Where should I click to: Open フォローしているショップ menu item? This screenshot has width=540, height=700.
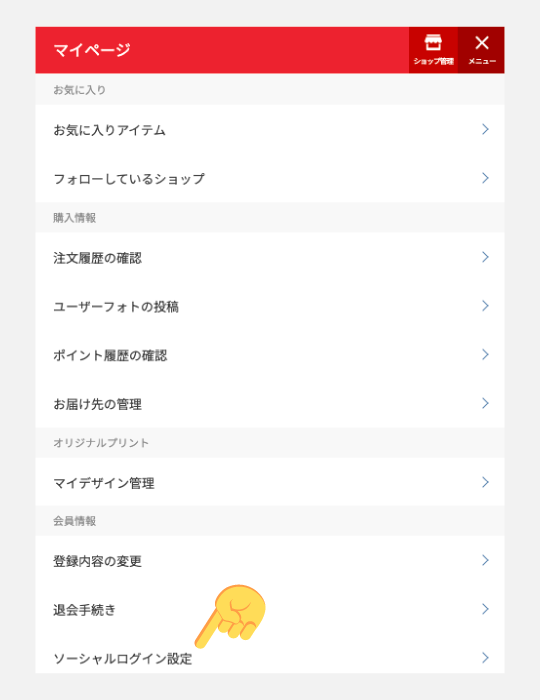point(270,178)
